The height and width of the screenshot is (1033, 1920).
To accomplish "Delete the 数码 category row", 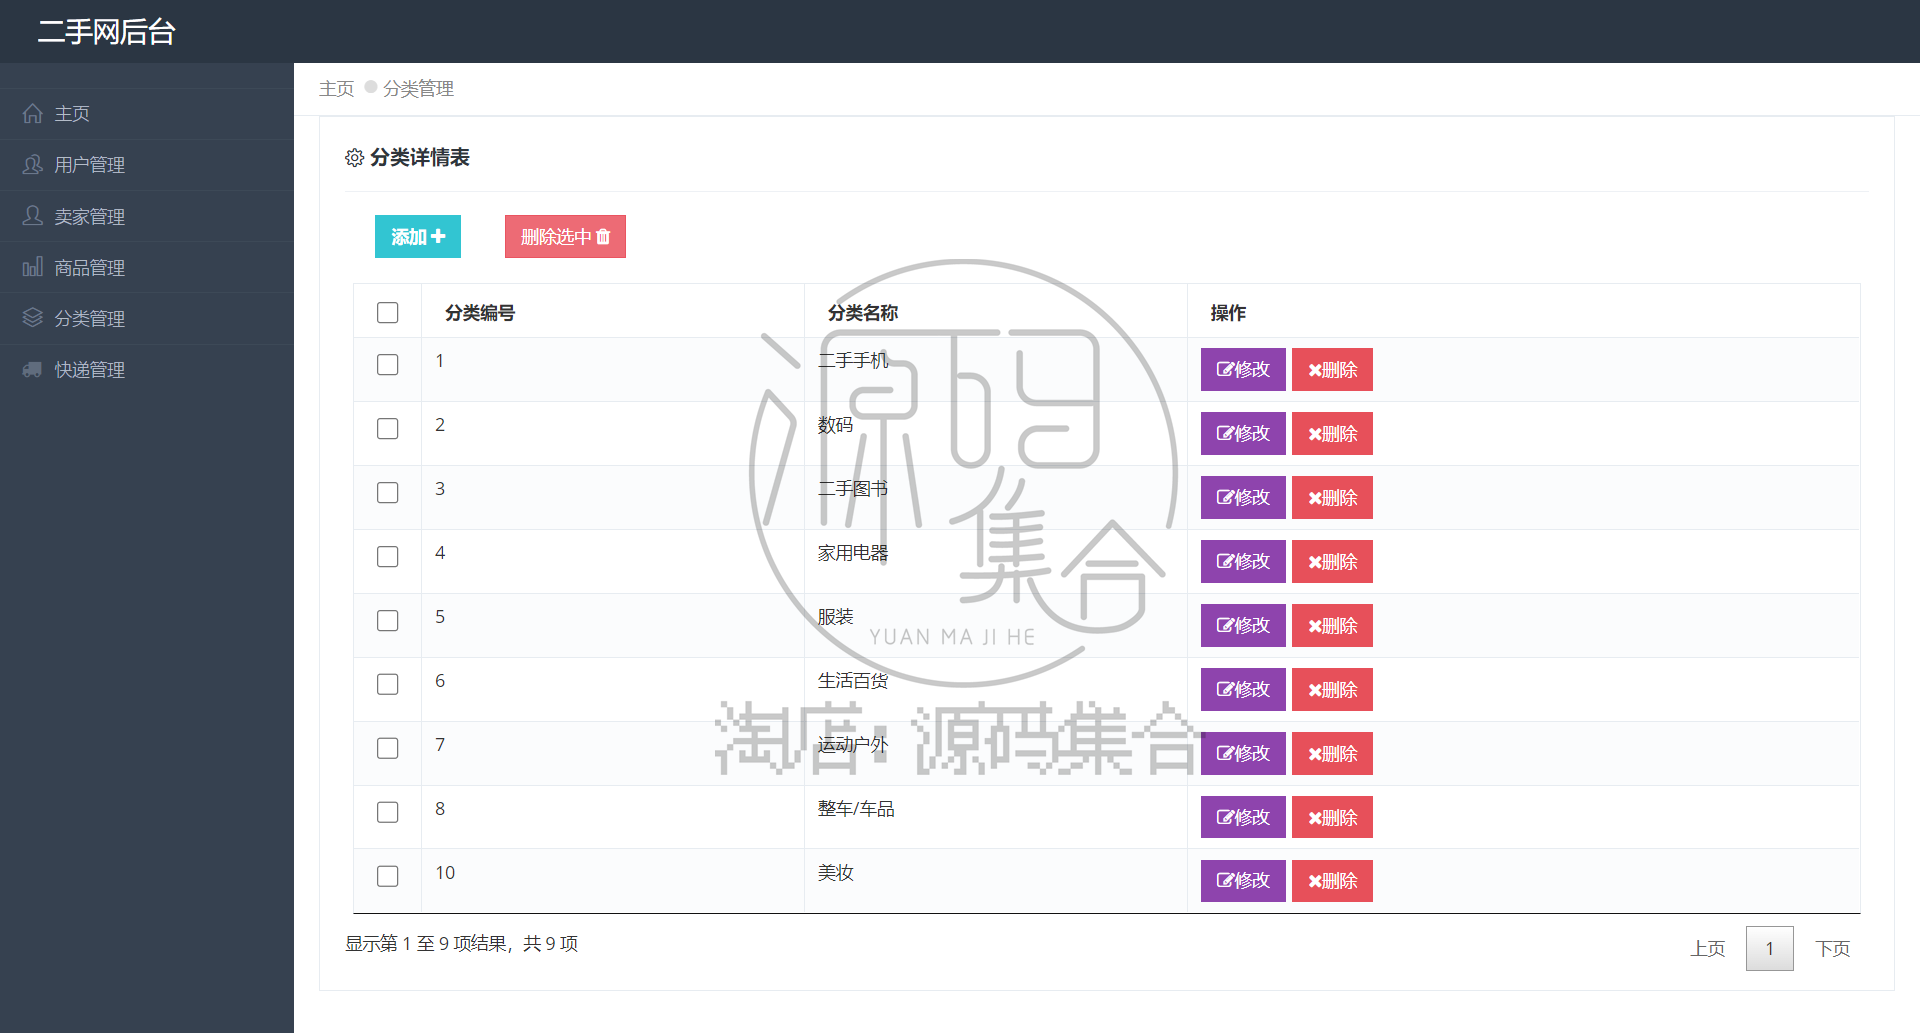I will coord(1332,433).
